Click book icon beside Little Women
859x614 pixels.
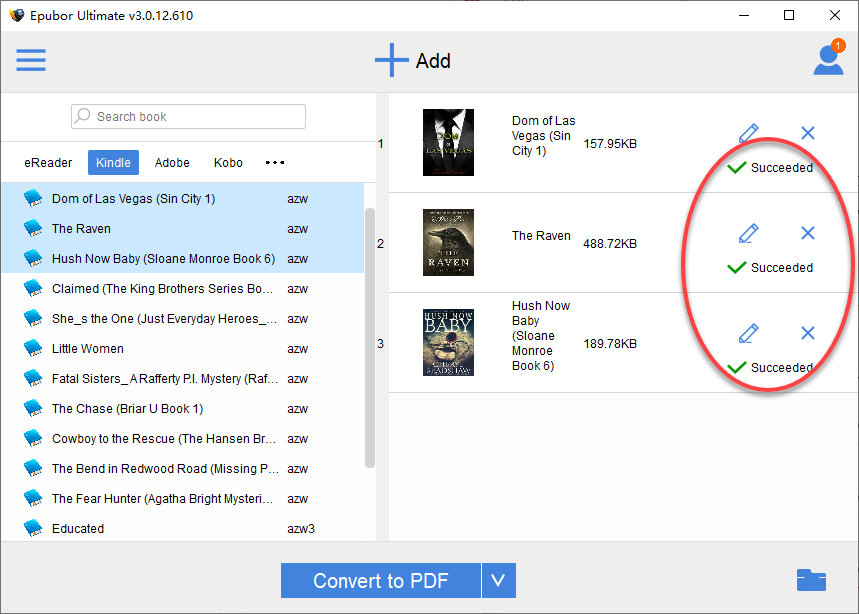(33, 348)
